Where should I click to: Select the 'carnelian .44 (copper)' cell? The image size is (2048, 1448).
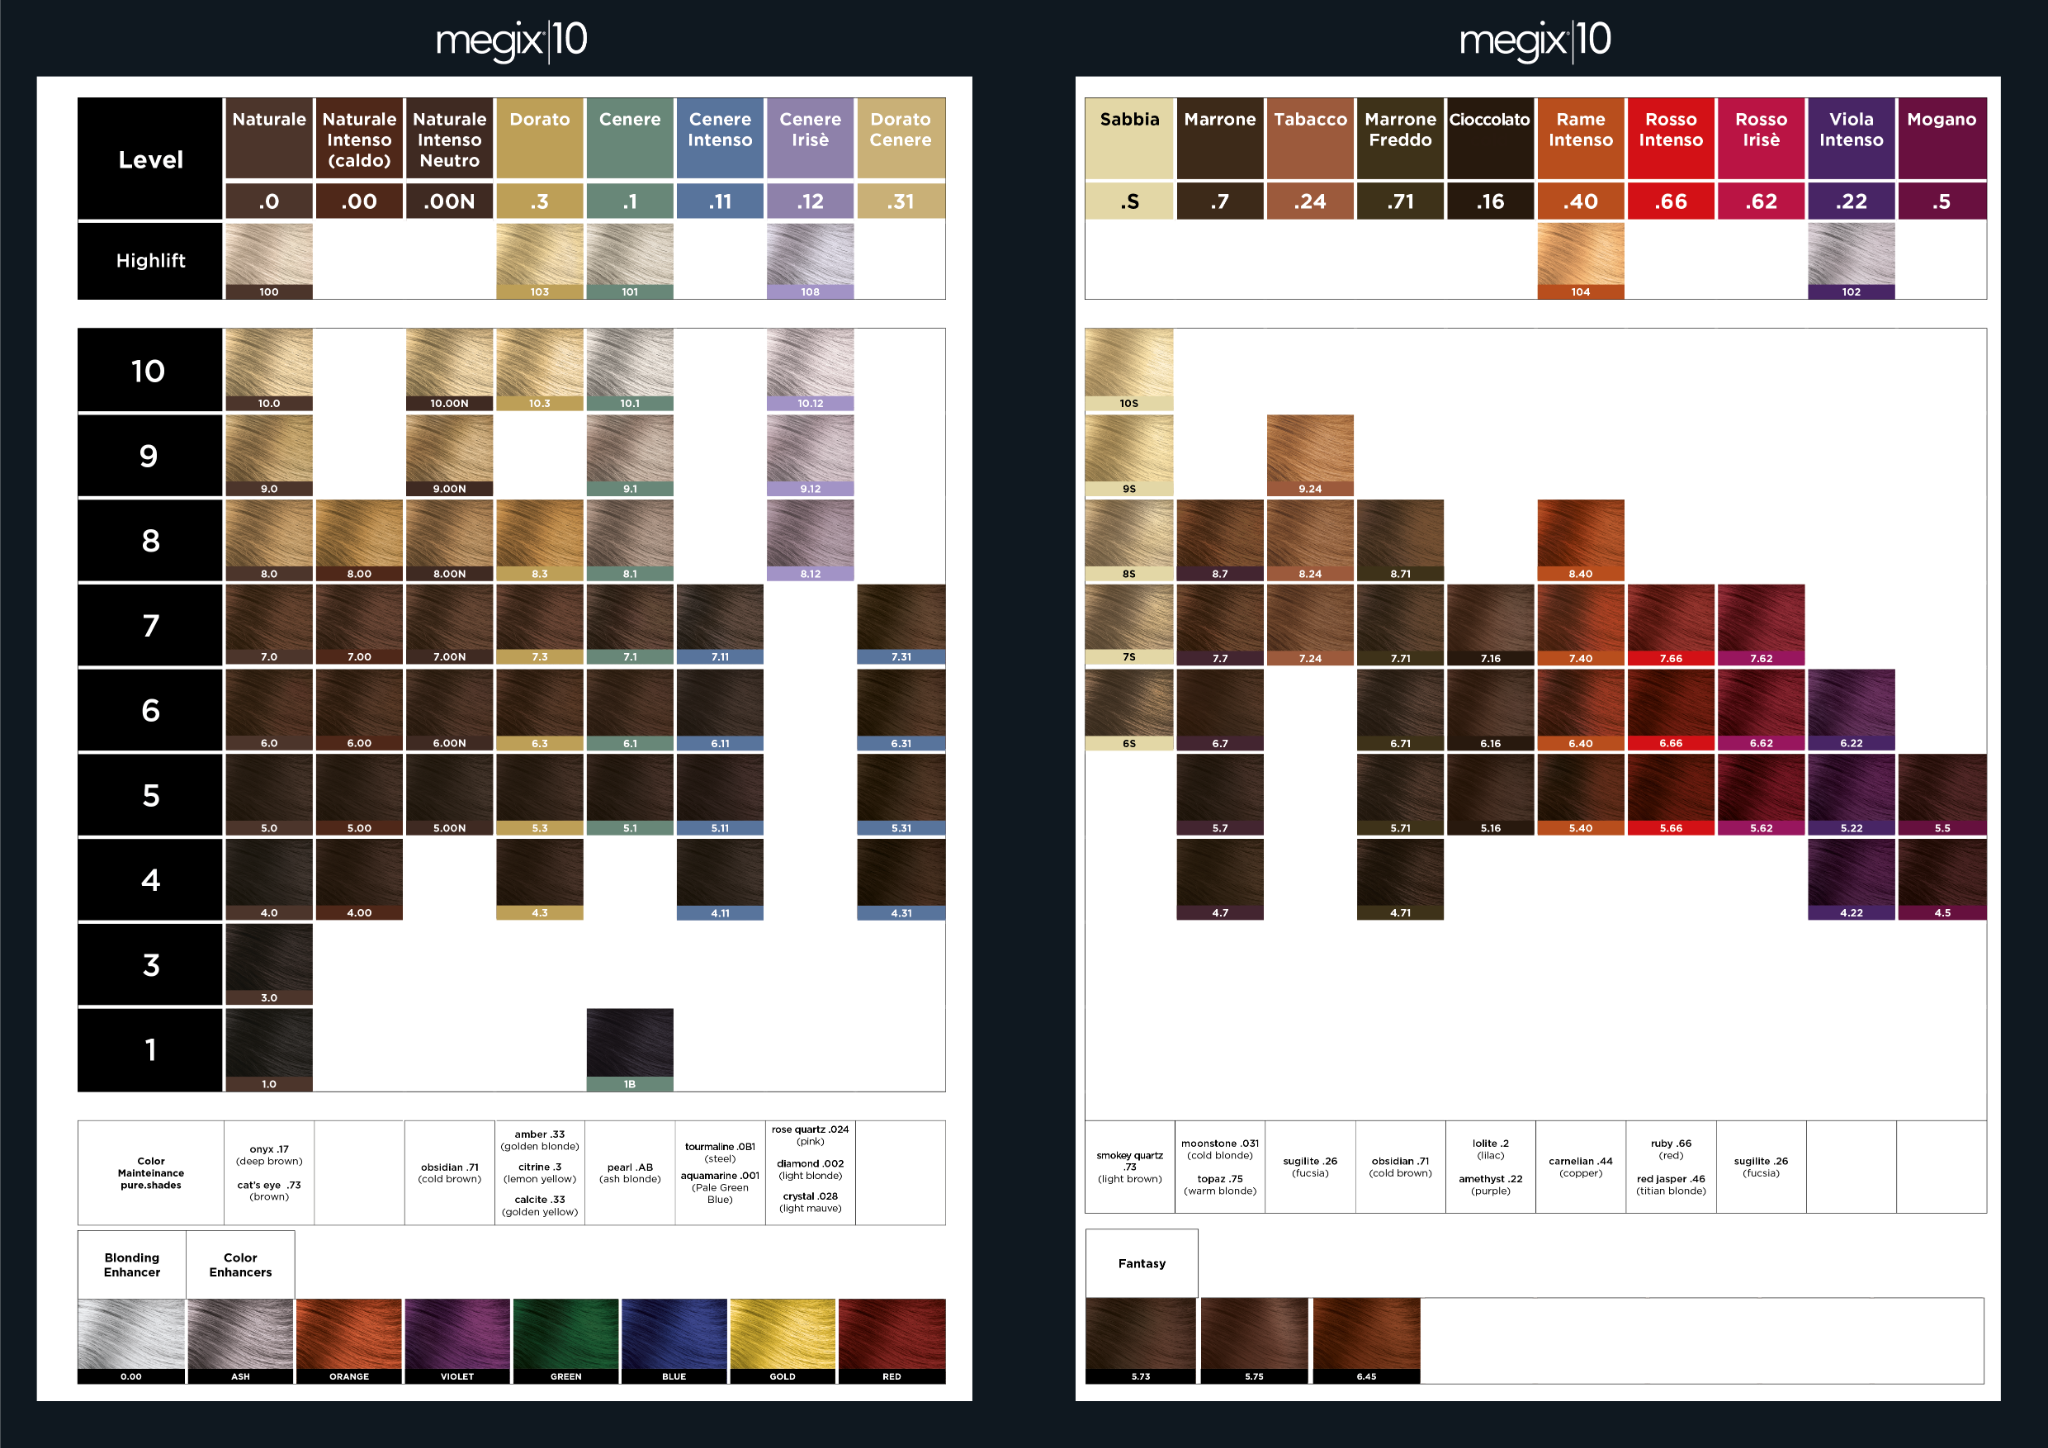coord(1581,1167)
